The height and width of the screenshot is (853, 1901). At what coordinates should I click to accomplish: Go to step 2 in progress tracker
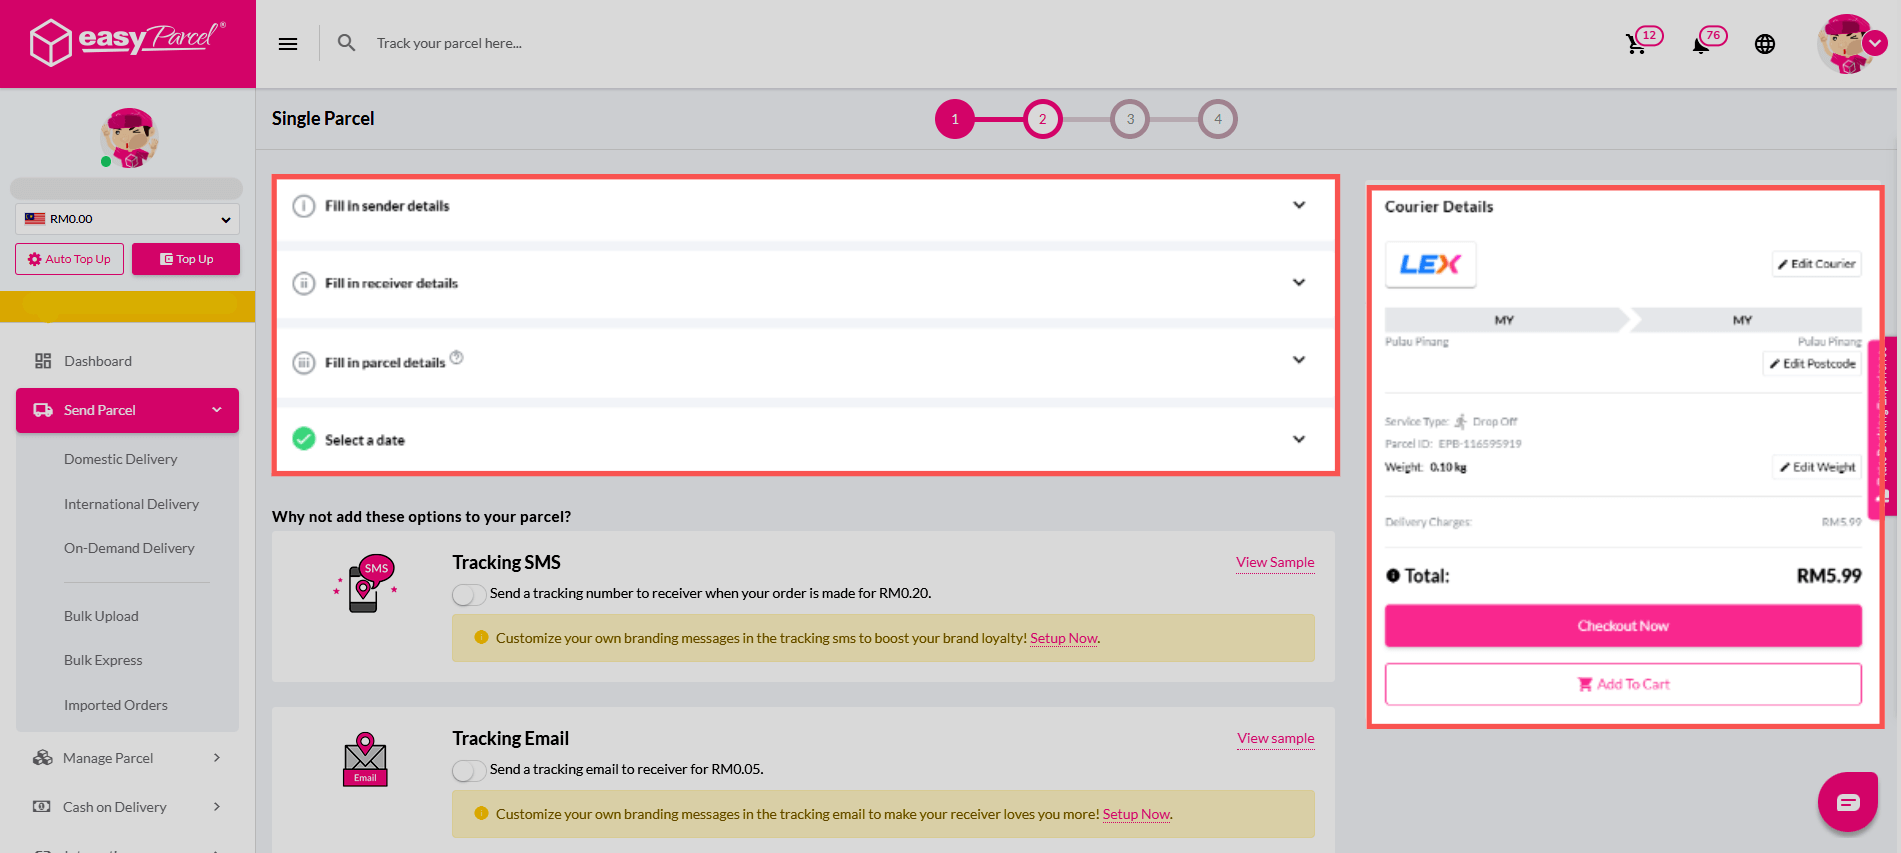click(1043, 119)
